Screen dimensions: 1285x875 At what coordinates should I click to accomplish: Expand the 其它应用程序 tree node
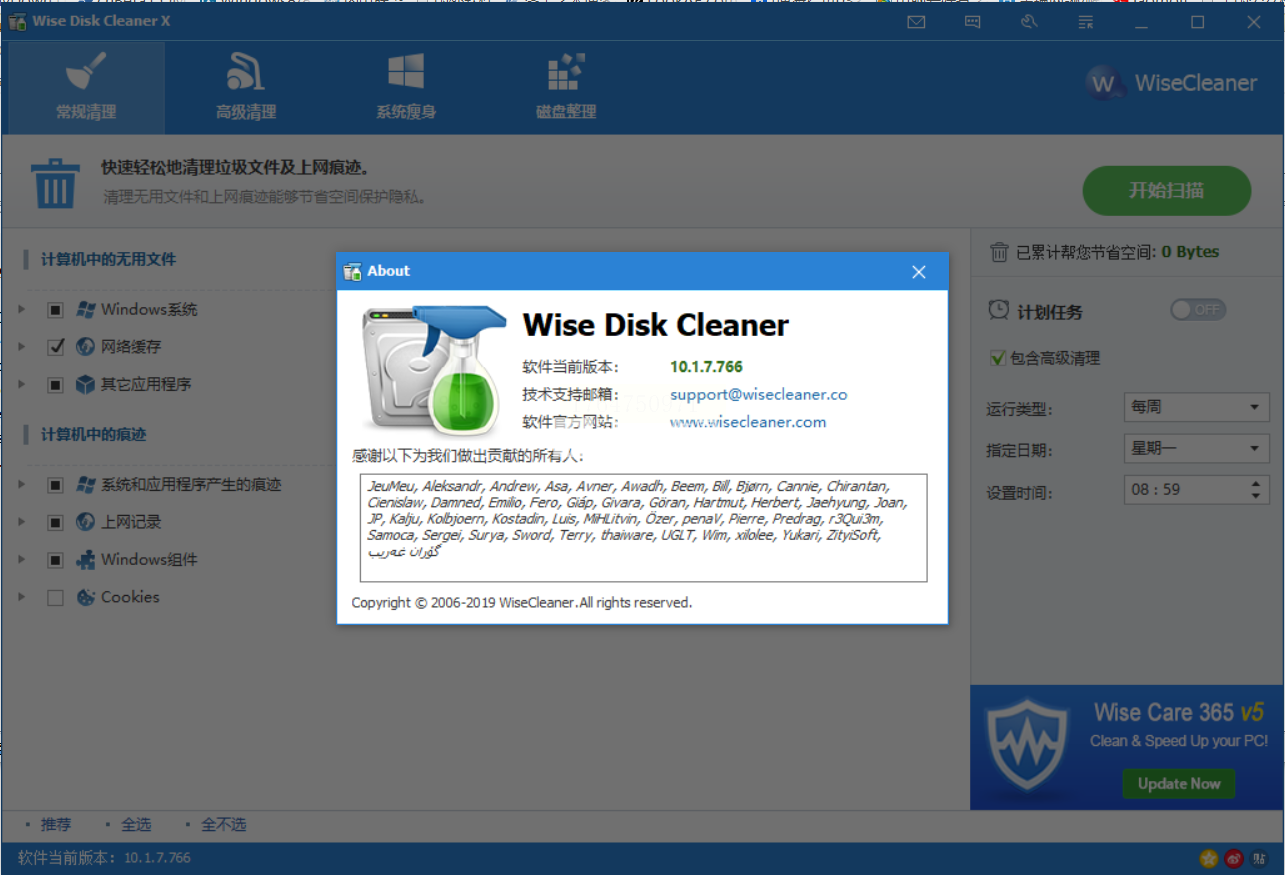(x=21, y=384)
